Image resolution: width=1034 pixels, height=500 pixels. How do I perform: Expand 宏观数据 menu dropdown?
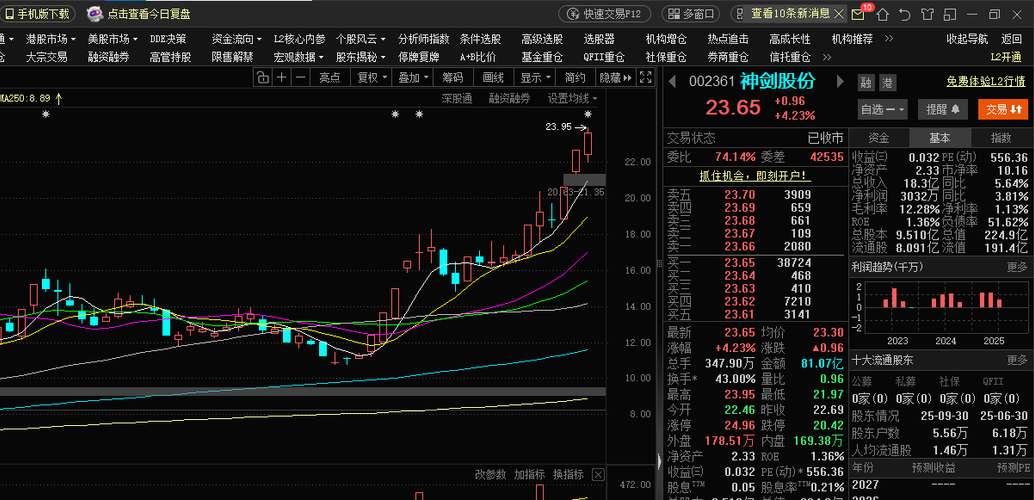click(x=299, y=57)
